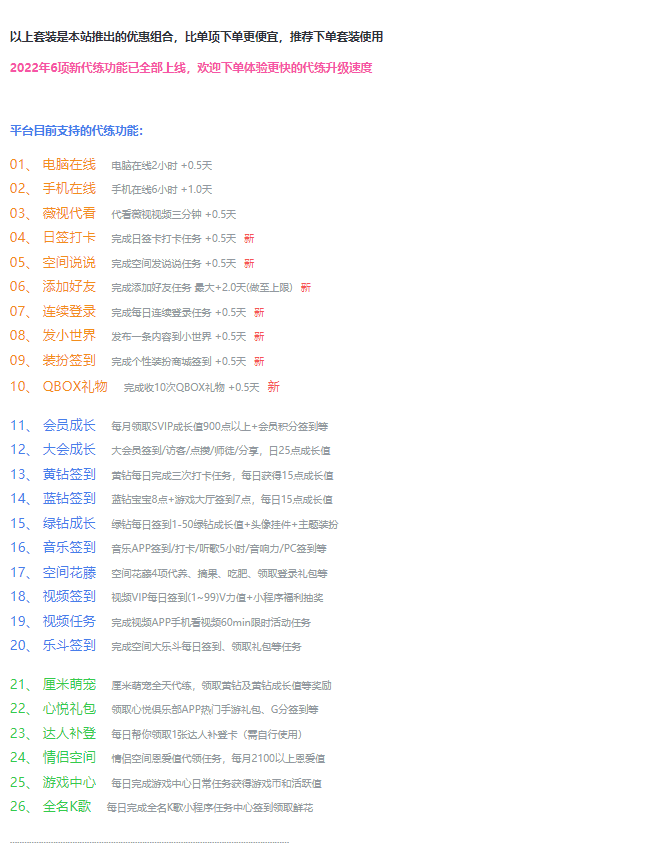Click the 电脑在线 feature title
This screenshot has height=845, width=663.
pos(69,164)
